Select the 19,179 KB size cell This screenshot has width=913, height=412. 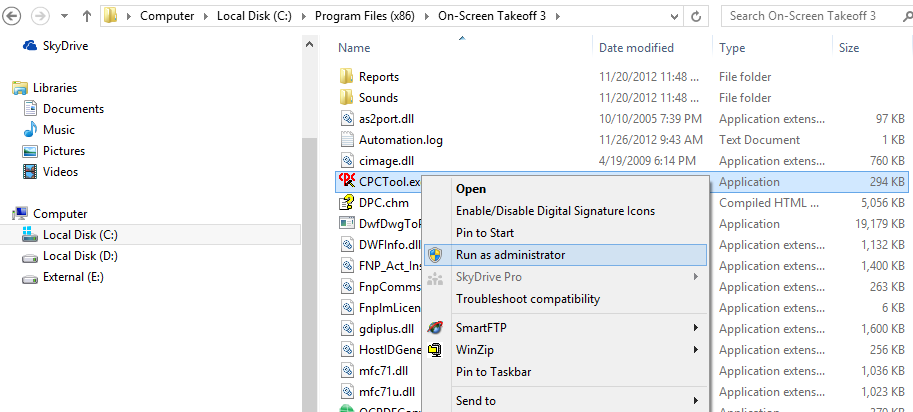click(x=878, y=223)
